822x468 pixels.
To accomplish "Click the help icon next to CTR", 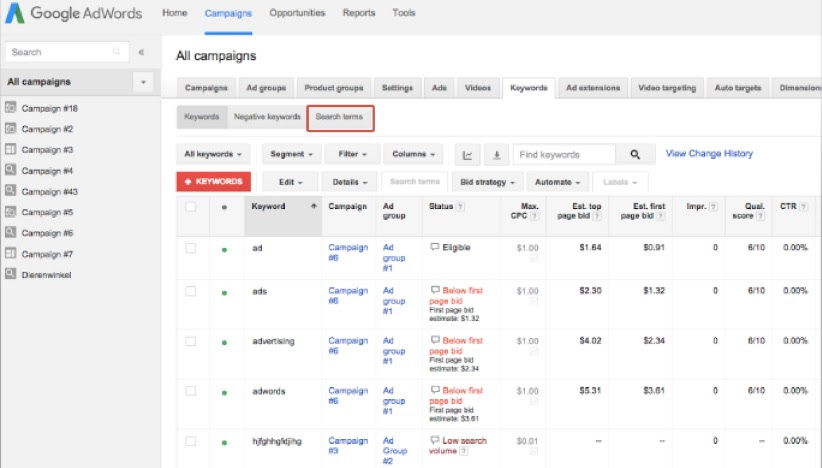I will pos(804,206).
